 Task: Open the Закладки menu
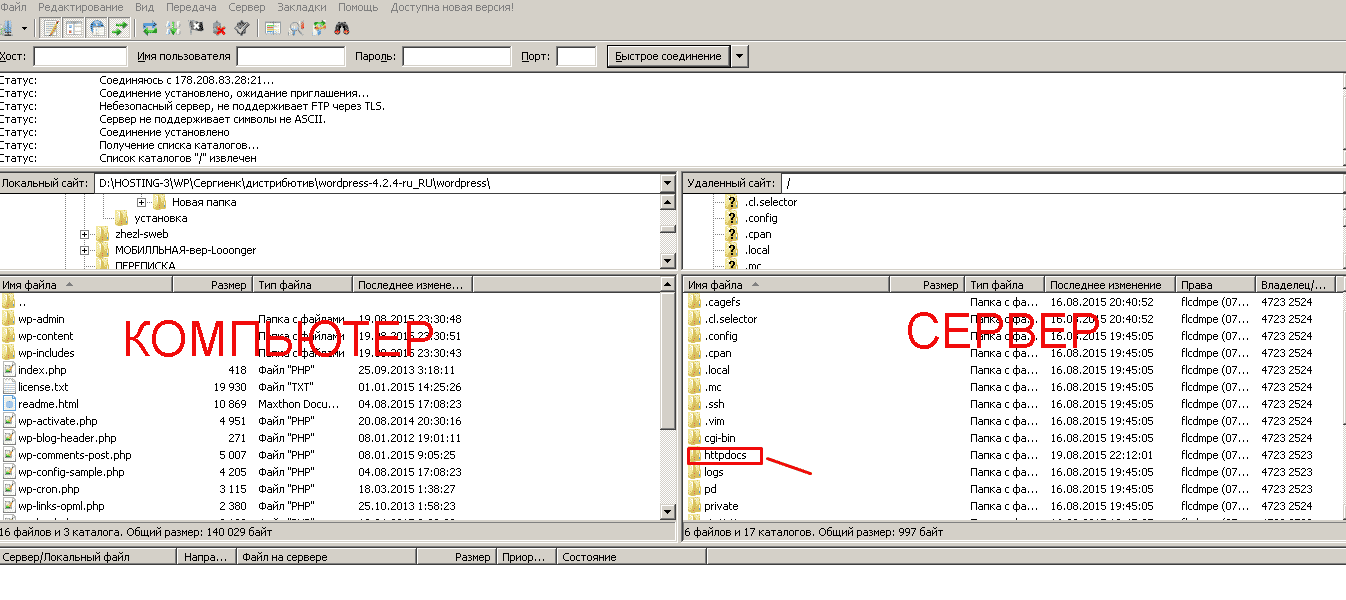301,7
